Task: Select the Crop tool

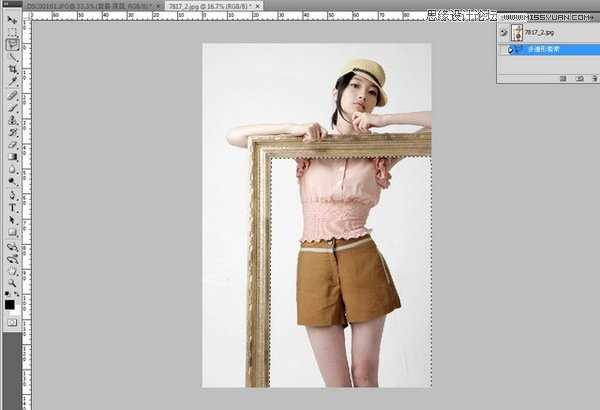Action: click(12, 69)
